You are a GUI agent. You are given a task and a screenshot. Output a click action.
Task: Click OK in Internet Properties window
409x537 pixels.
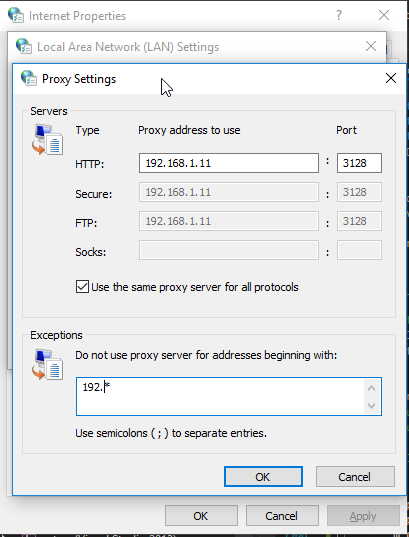tap(201, 515)
